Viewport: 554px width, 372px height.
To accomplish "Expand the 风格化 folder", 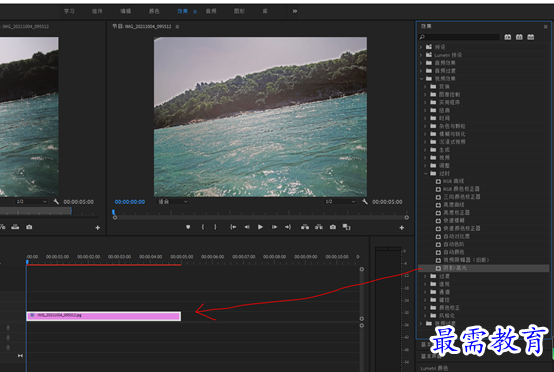I will (x=425, y=315).
